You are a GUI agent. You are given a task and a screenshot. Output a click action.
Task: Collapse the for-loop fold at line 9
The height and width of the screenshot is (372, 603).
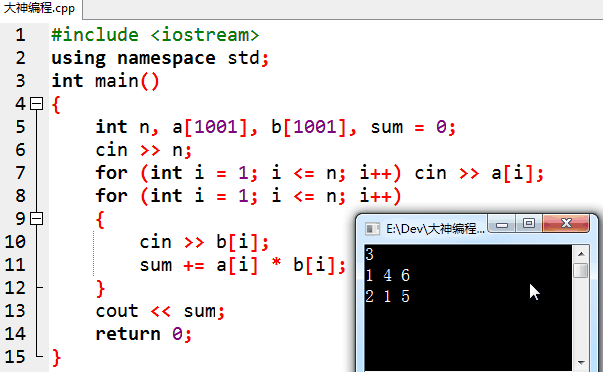pyautogui.click(x=37, y=219)
